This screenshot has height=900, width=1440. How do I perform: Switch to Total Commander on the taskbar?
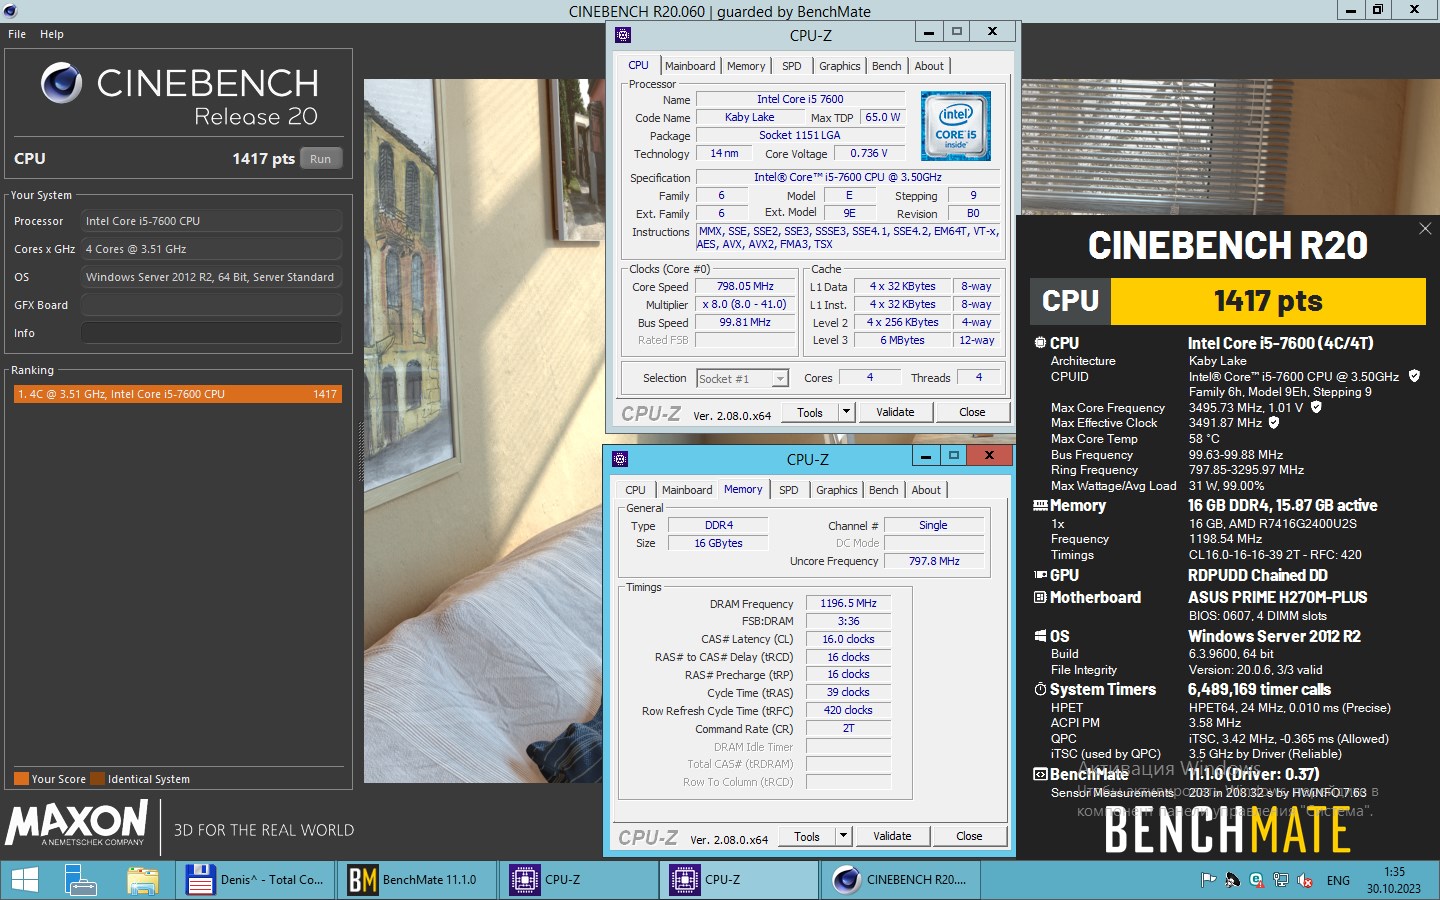[255, 880]
